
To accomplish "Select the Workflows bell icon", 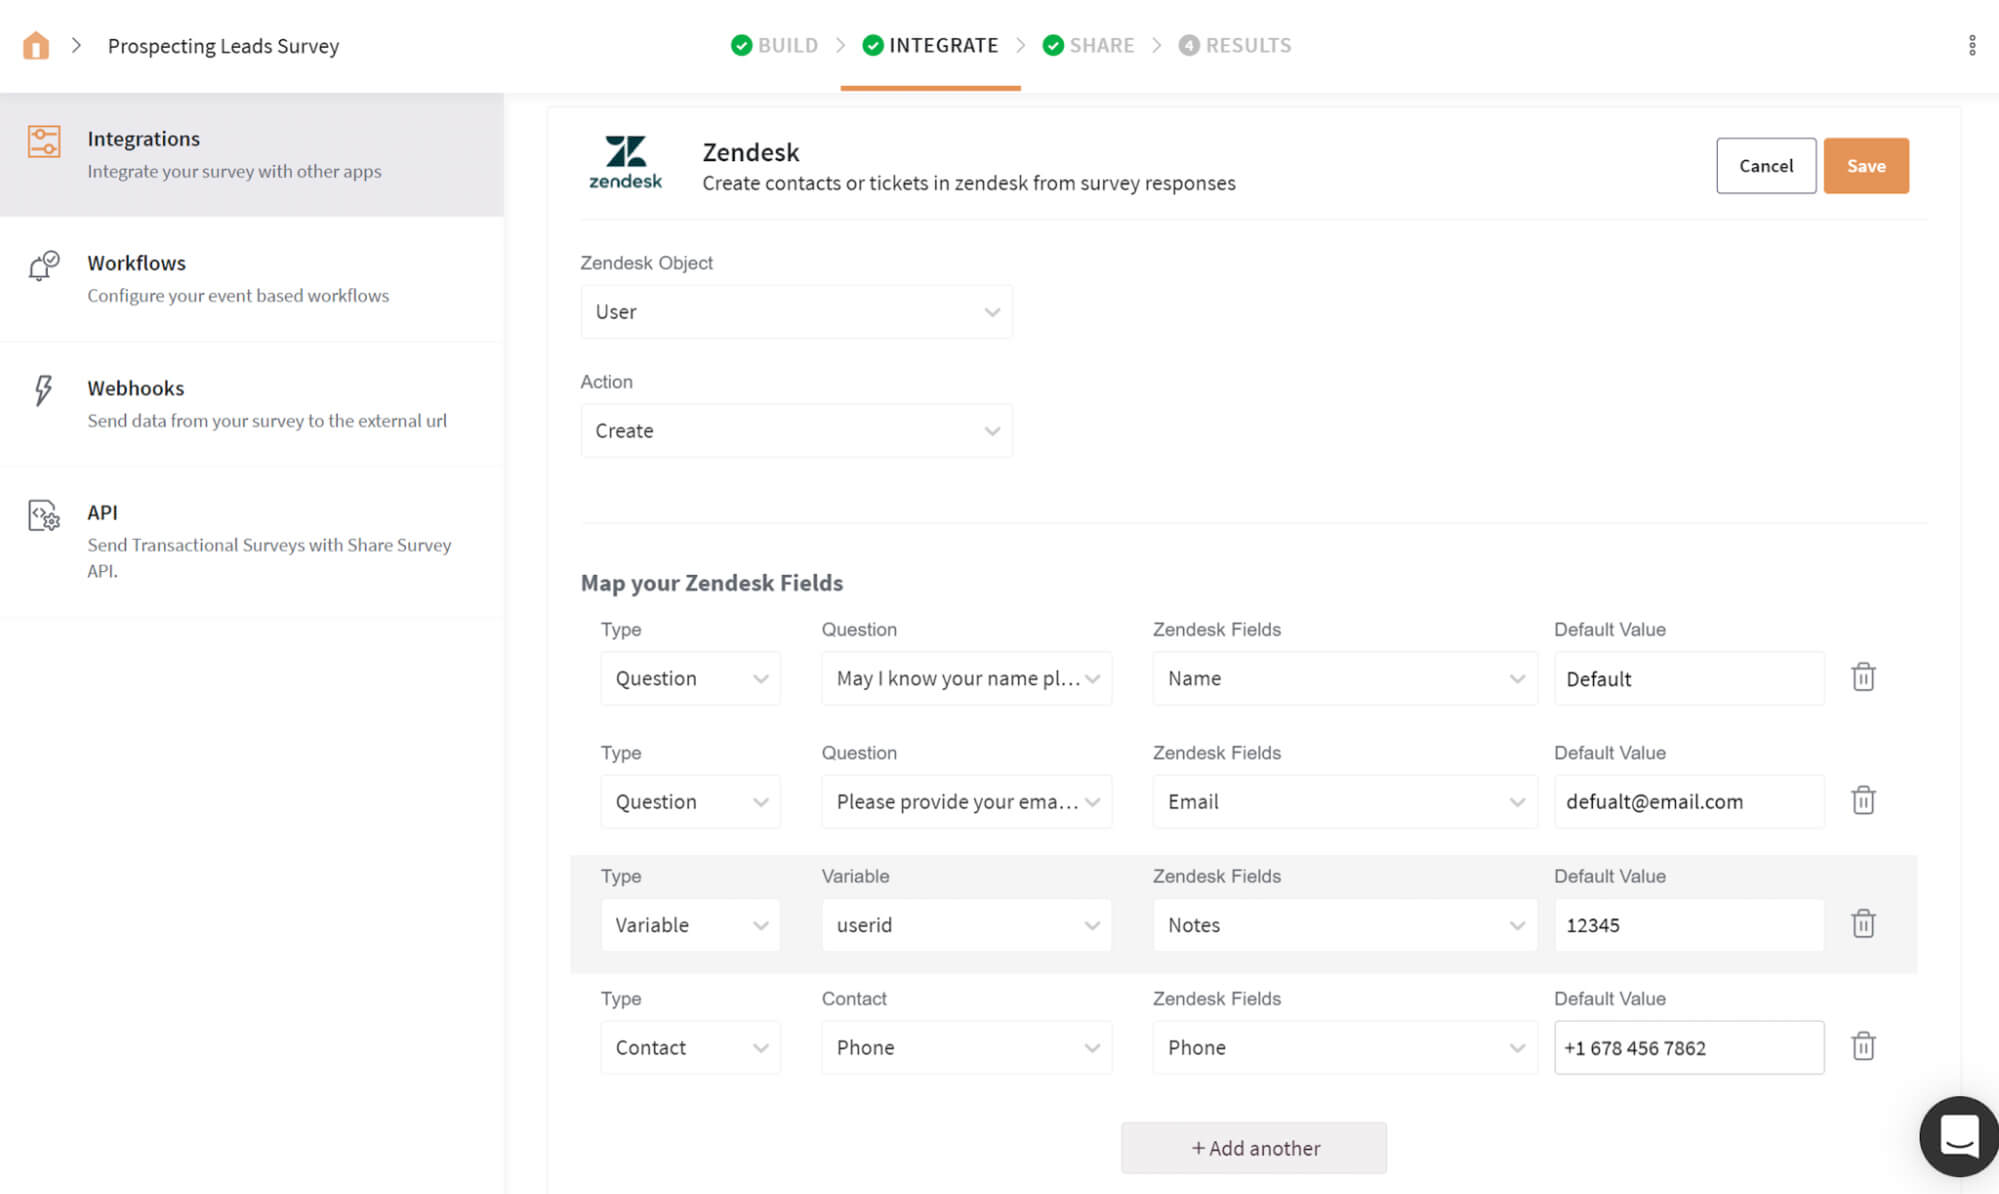I will [43, 265].
